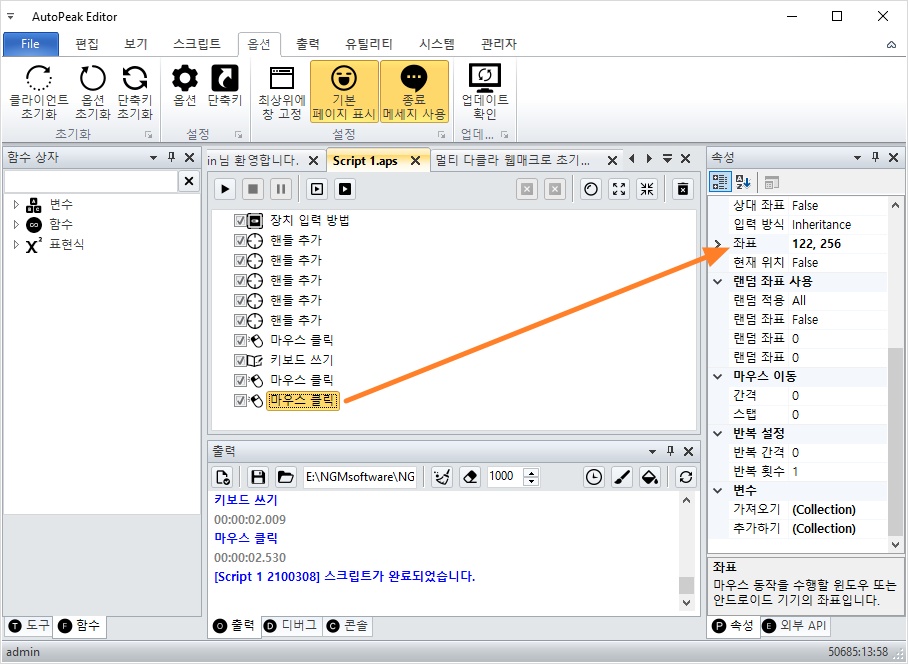
Task: Collapse the 마우스 이동 property group
Action: [x=718, y=377]
